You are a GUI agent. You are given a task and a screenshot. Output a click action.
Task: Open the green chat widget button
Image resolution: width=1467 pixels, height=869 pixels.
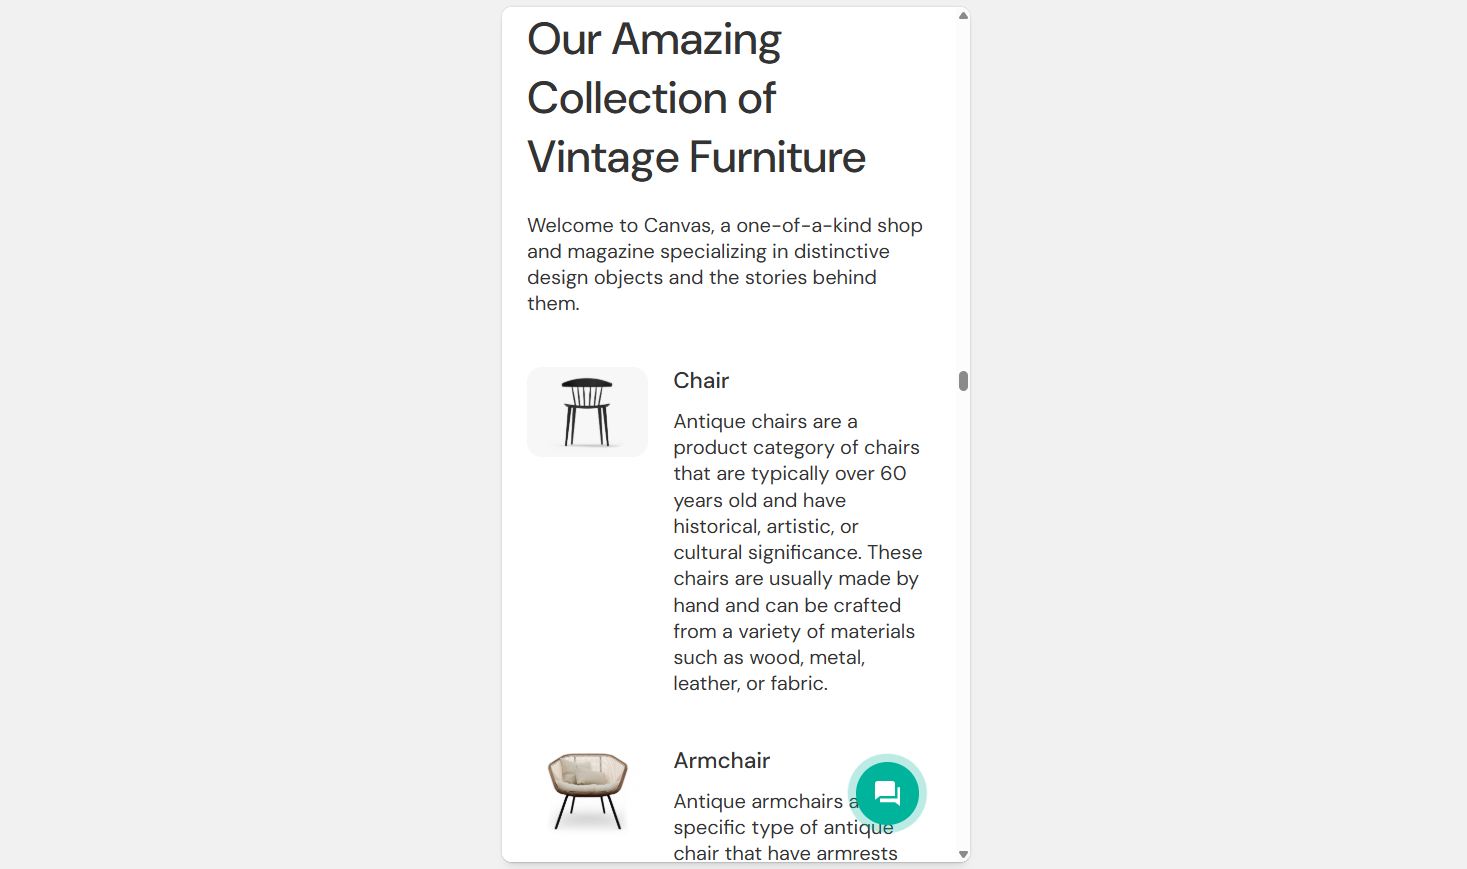coord(887,794)
